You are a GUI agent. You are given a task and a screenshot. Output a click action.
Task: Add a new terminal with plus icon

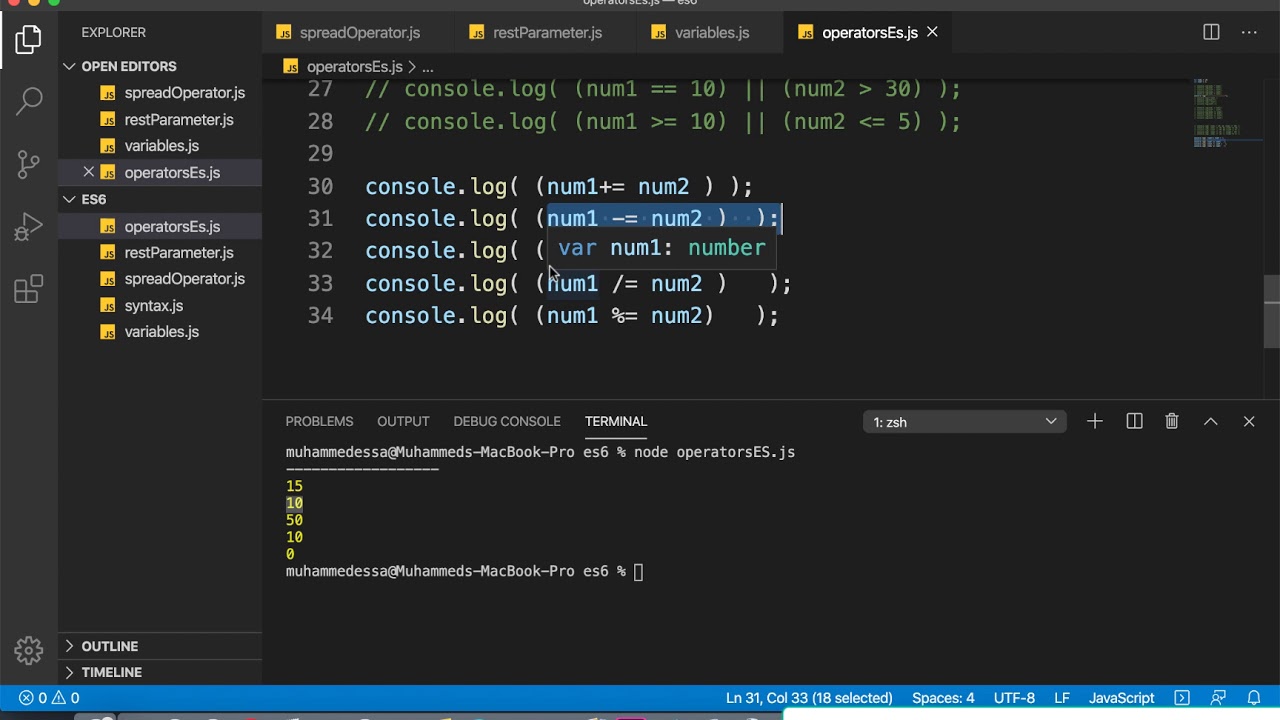coord(1095,421)
